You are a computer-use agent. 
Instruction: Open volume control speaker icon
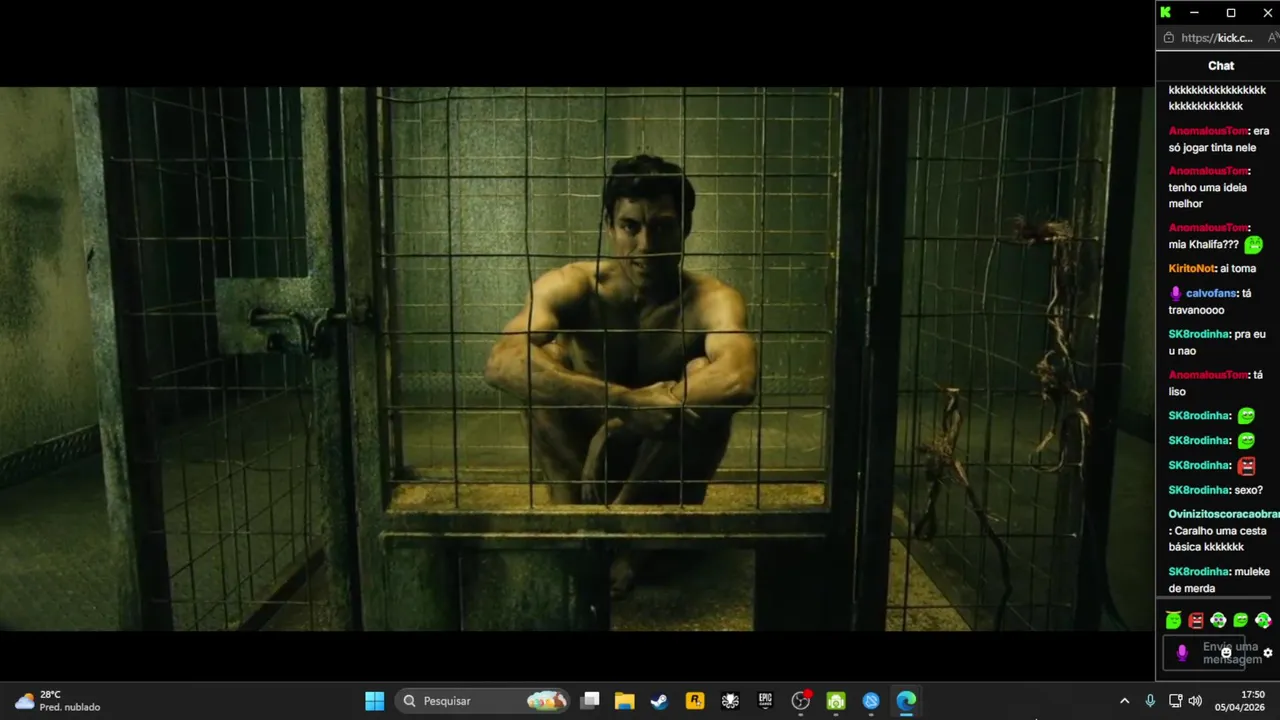(x=1195, y=701)
